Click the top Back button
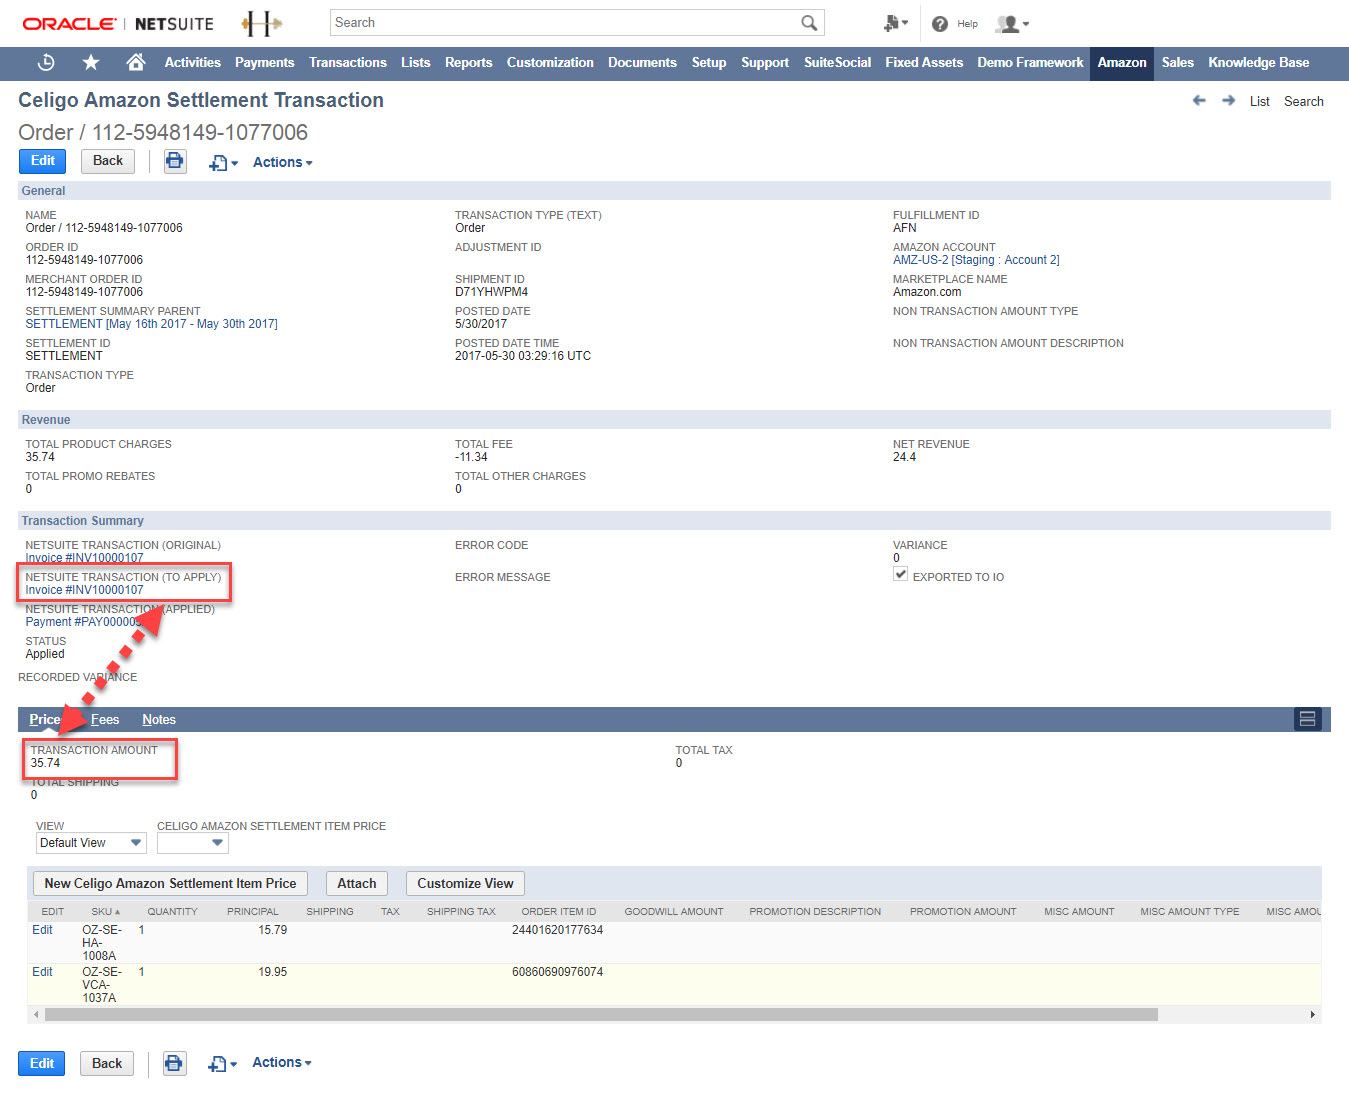Image resolution: width=1349 pixels, height=1097 pixels. point(108,161)
